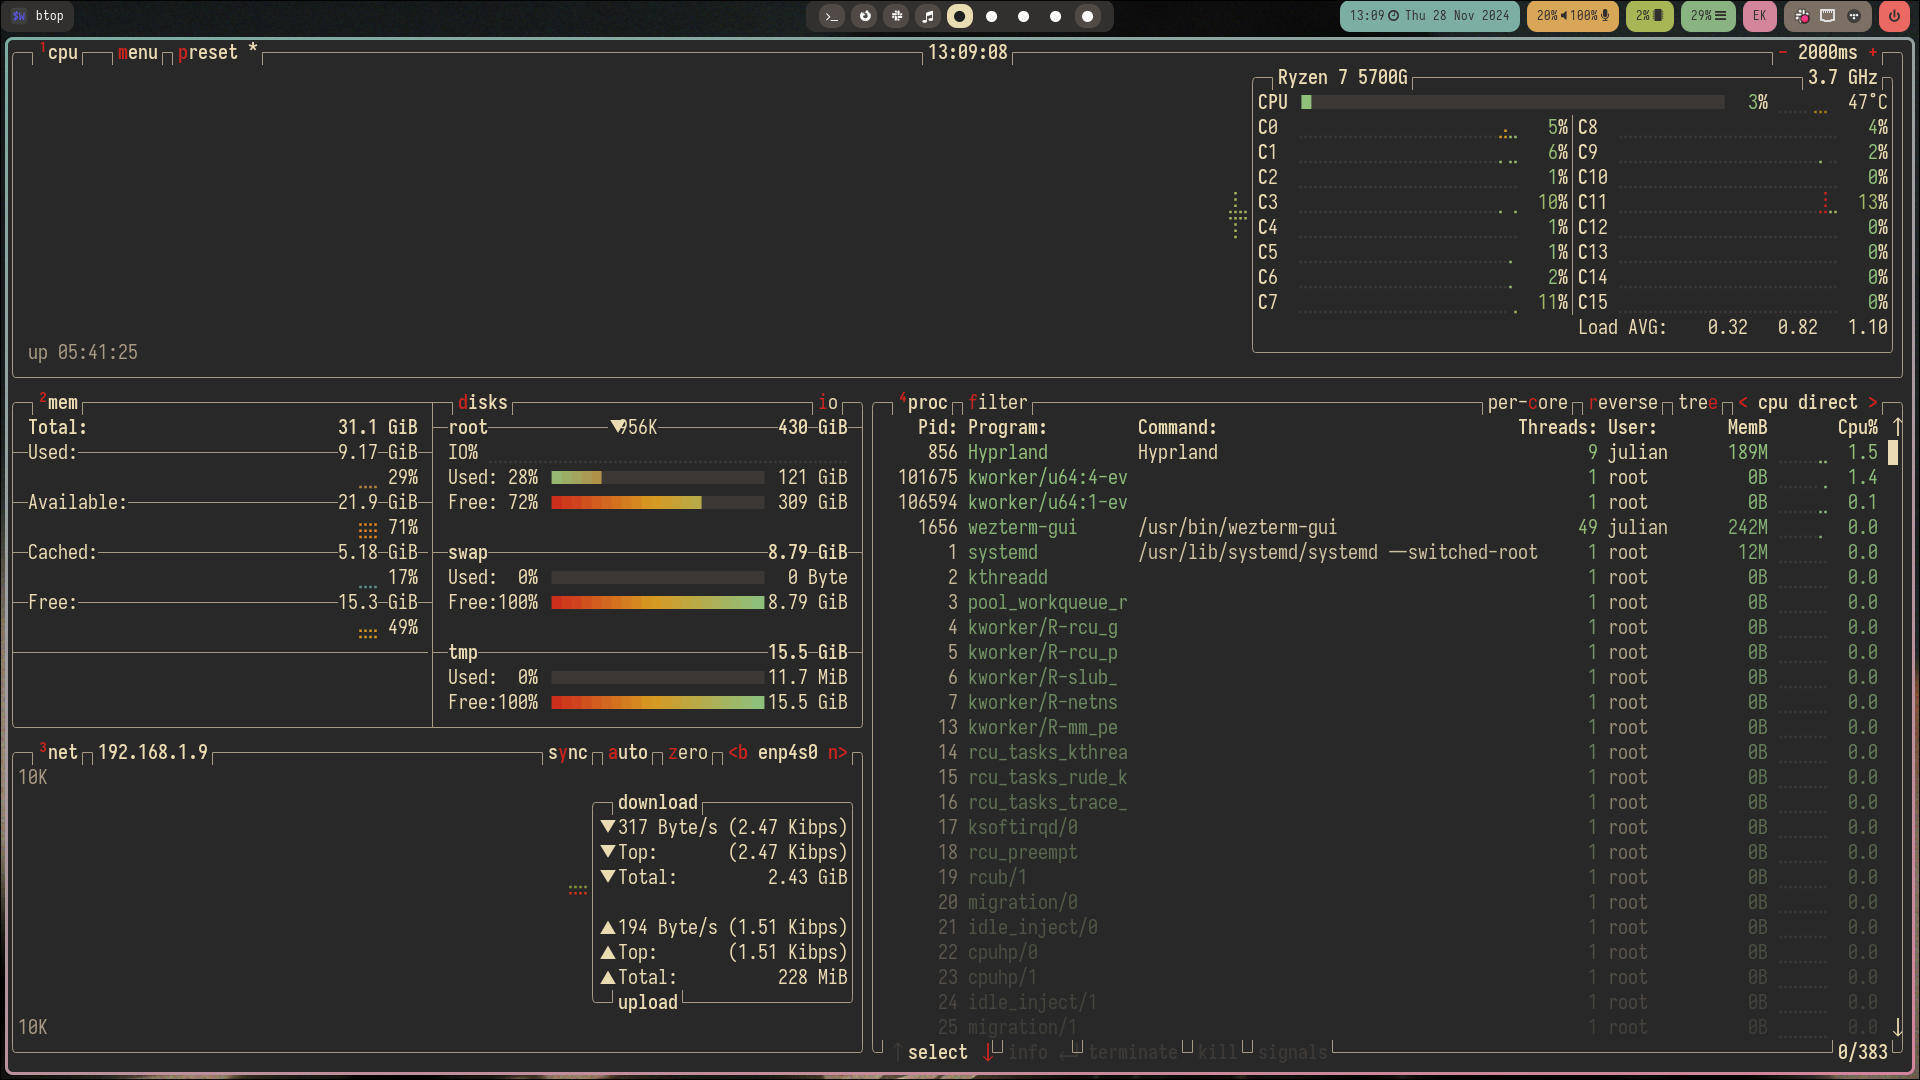The width and height of the screenshot is (1920, 1080).
Task: Switch to previous network interface with <b
Action: [738, 752]
